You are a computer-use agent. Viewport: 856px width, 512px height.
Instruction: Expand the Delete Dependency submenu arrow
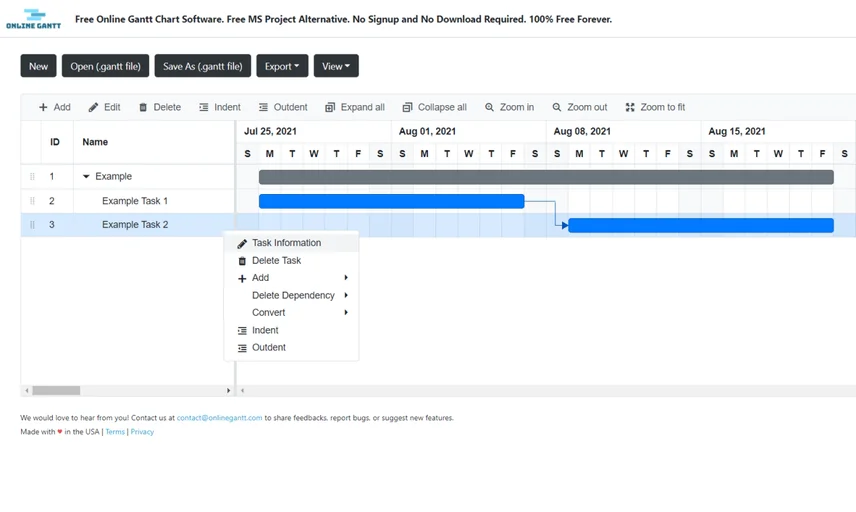(346, 295)
